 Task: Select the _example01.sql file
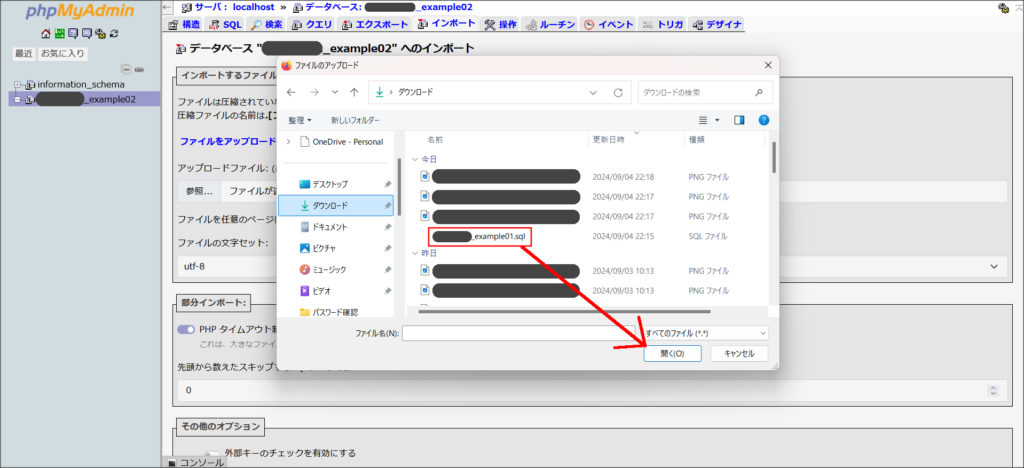click(x=480, y=236)
